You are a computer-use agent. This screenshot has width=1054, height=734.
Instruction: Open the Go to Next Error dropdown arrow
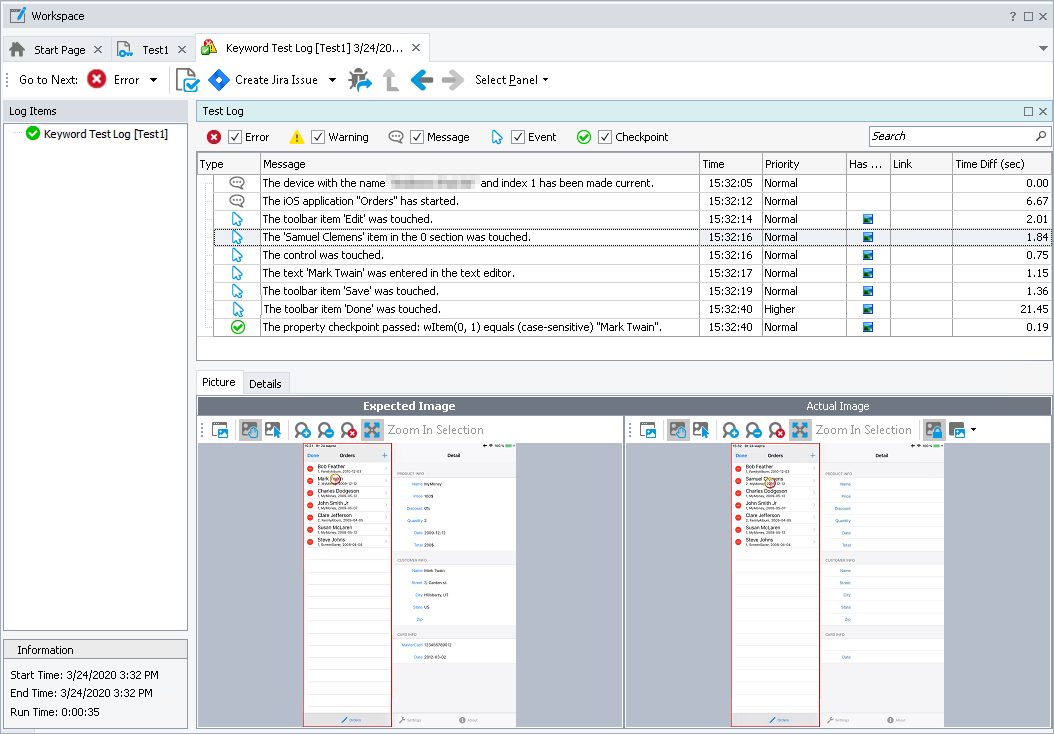pos(153,80)
